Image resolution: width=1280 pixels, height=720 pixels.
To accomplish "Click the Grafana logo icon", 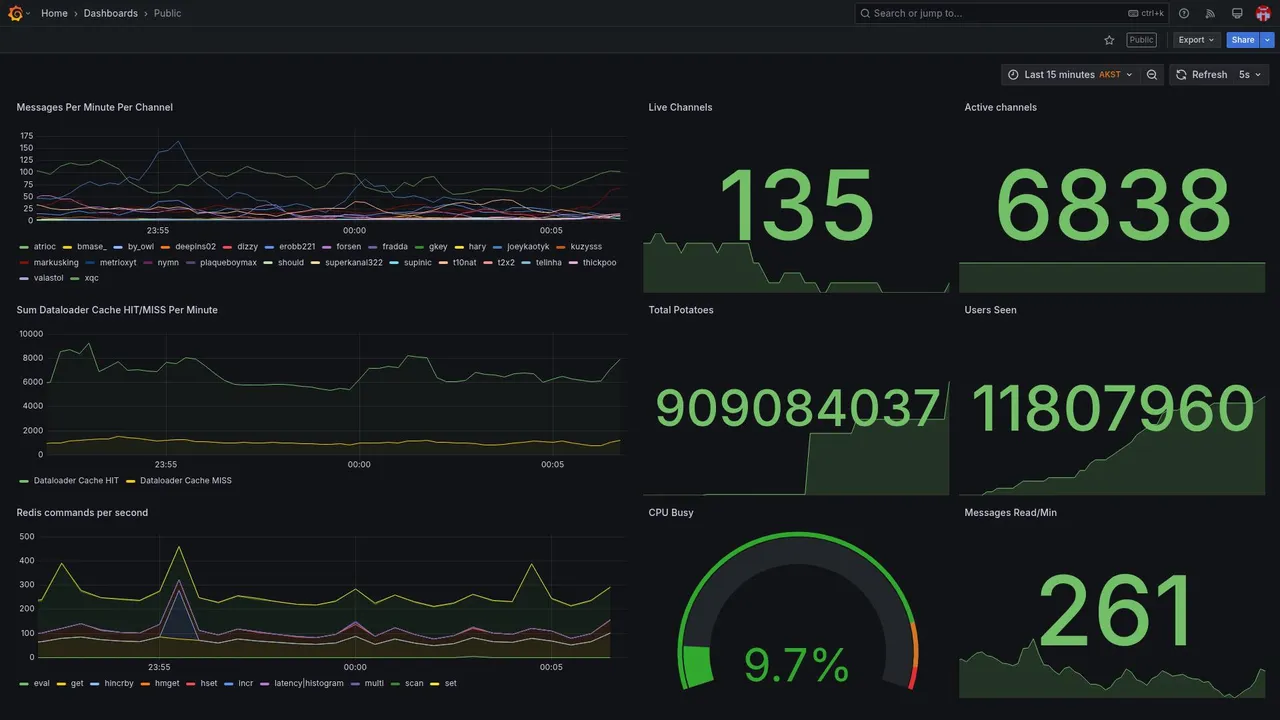I will [15, 13].
